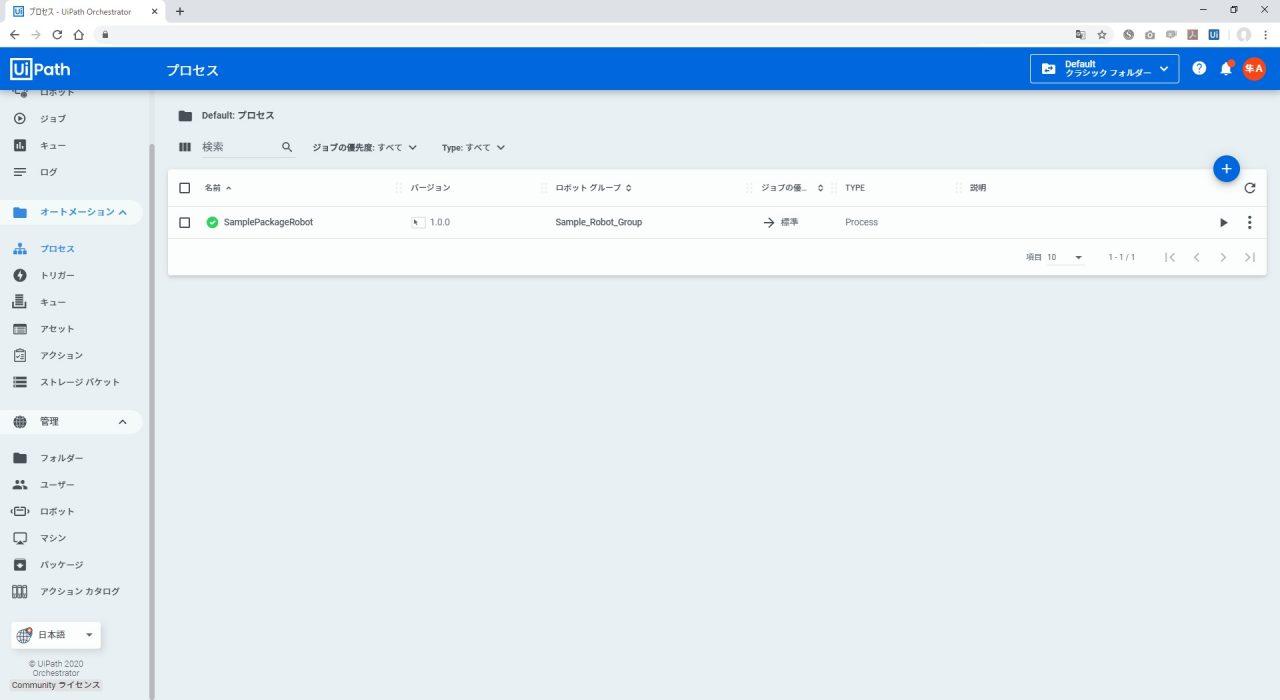Click the browser back arrow

coord(14,34)
